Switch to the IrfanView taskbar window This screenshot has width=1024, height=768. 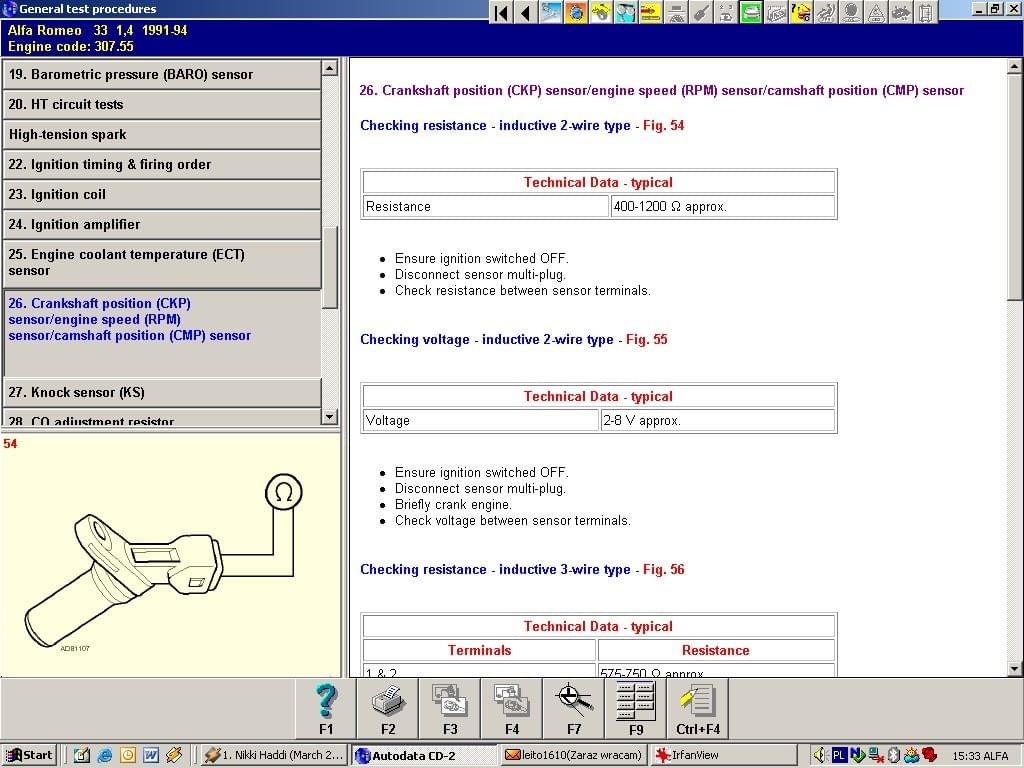tap(724, 756)
